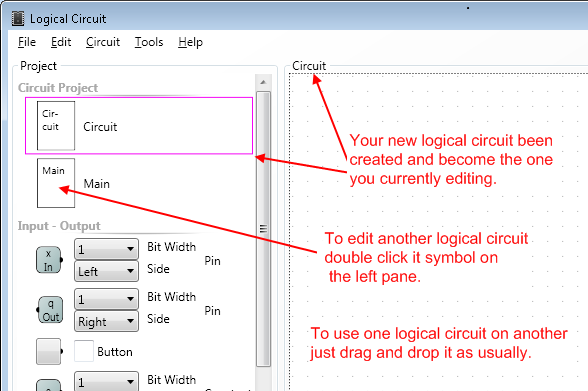Viewport: 588px width, 391px height.
Task: Click the white square next to Button label
Action: click(84, 351)
